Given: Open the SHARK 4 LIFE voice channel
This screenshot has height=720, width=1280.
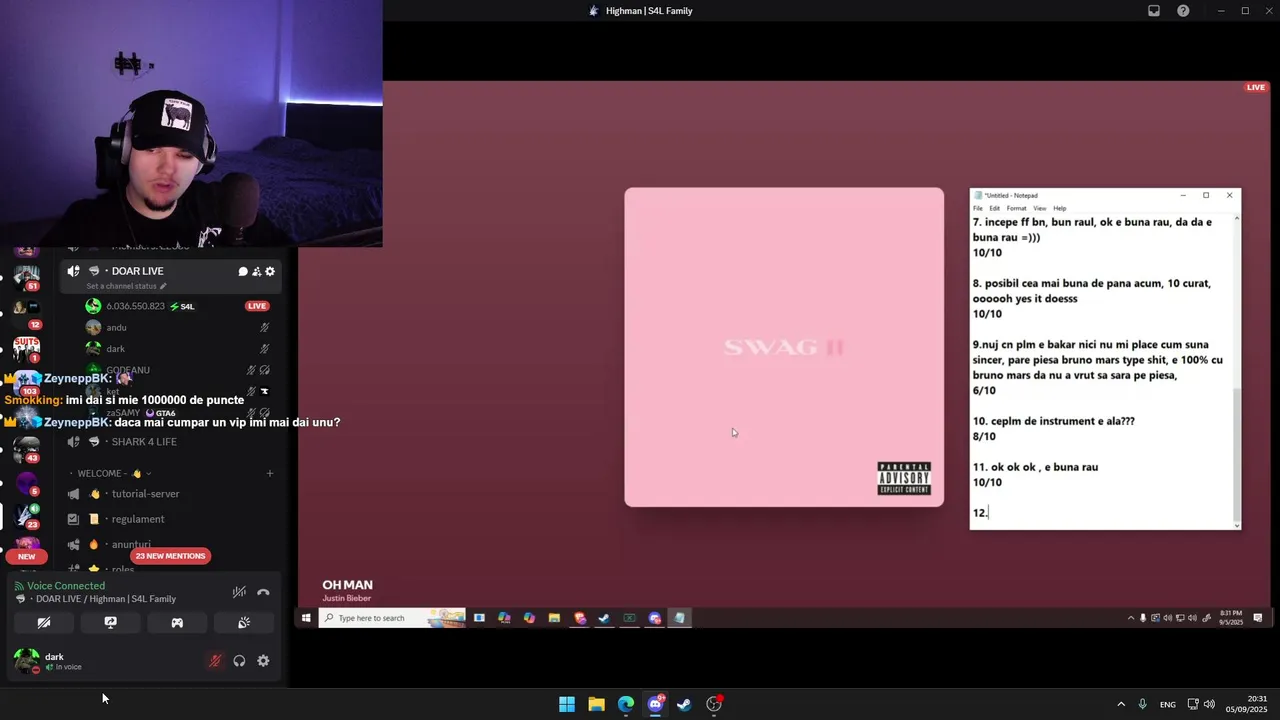Looking at the screenshot, I should click(x=144, y=442).
